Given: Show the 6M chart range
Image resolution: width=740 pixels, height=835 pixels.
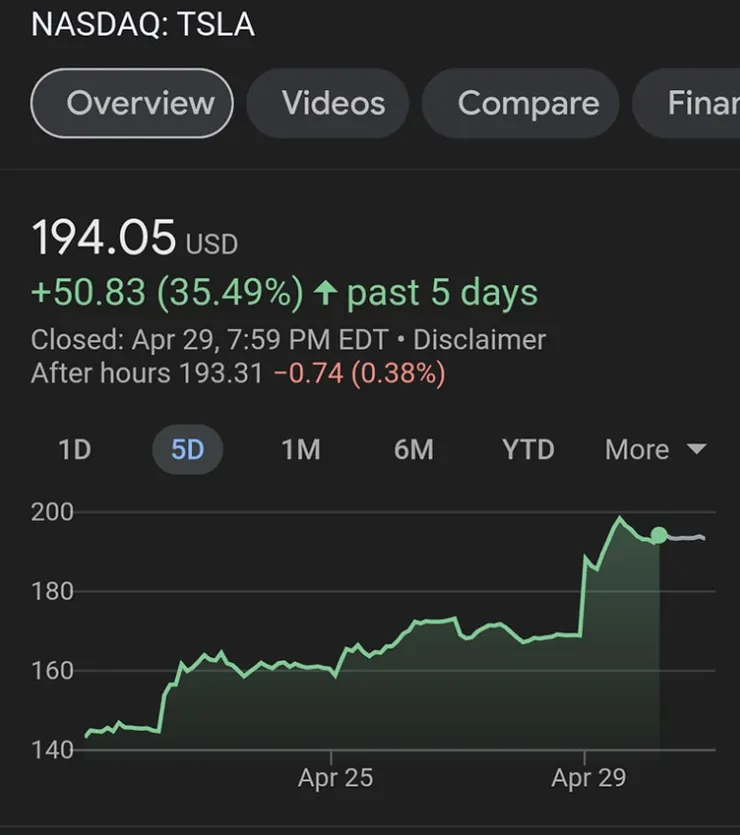Looking at the screenshot, I should coord(413,450).
